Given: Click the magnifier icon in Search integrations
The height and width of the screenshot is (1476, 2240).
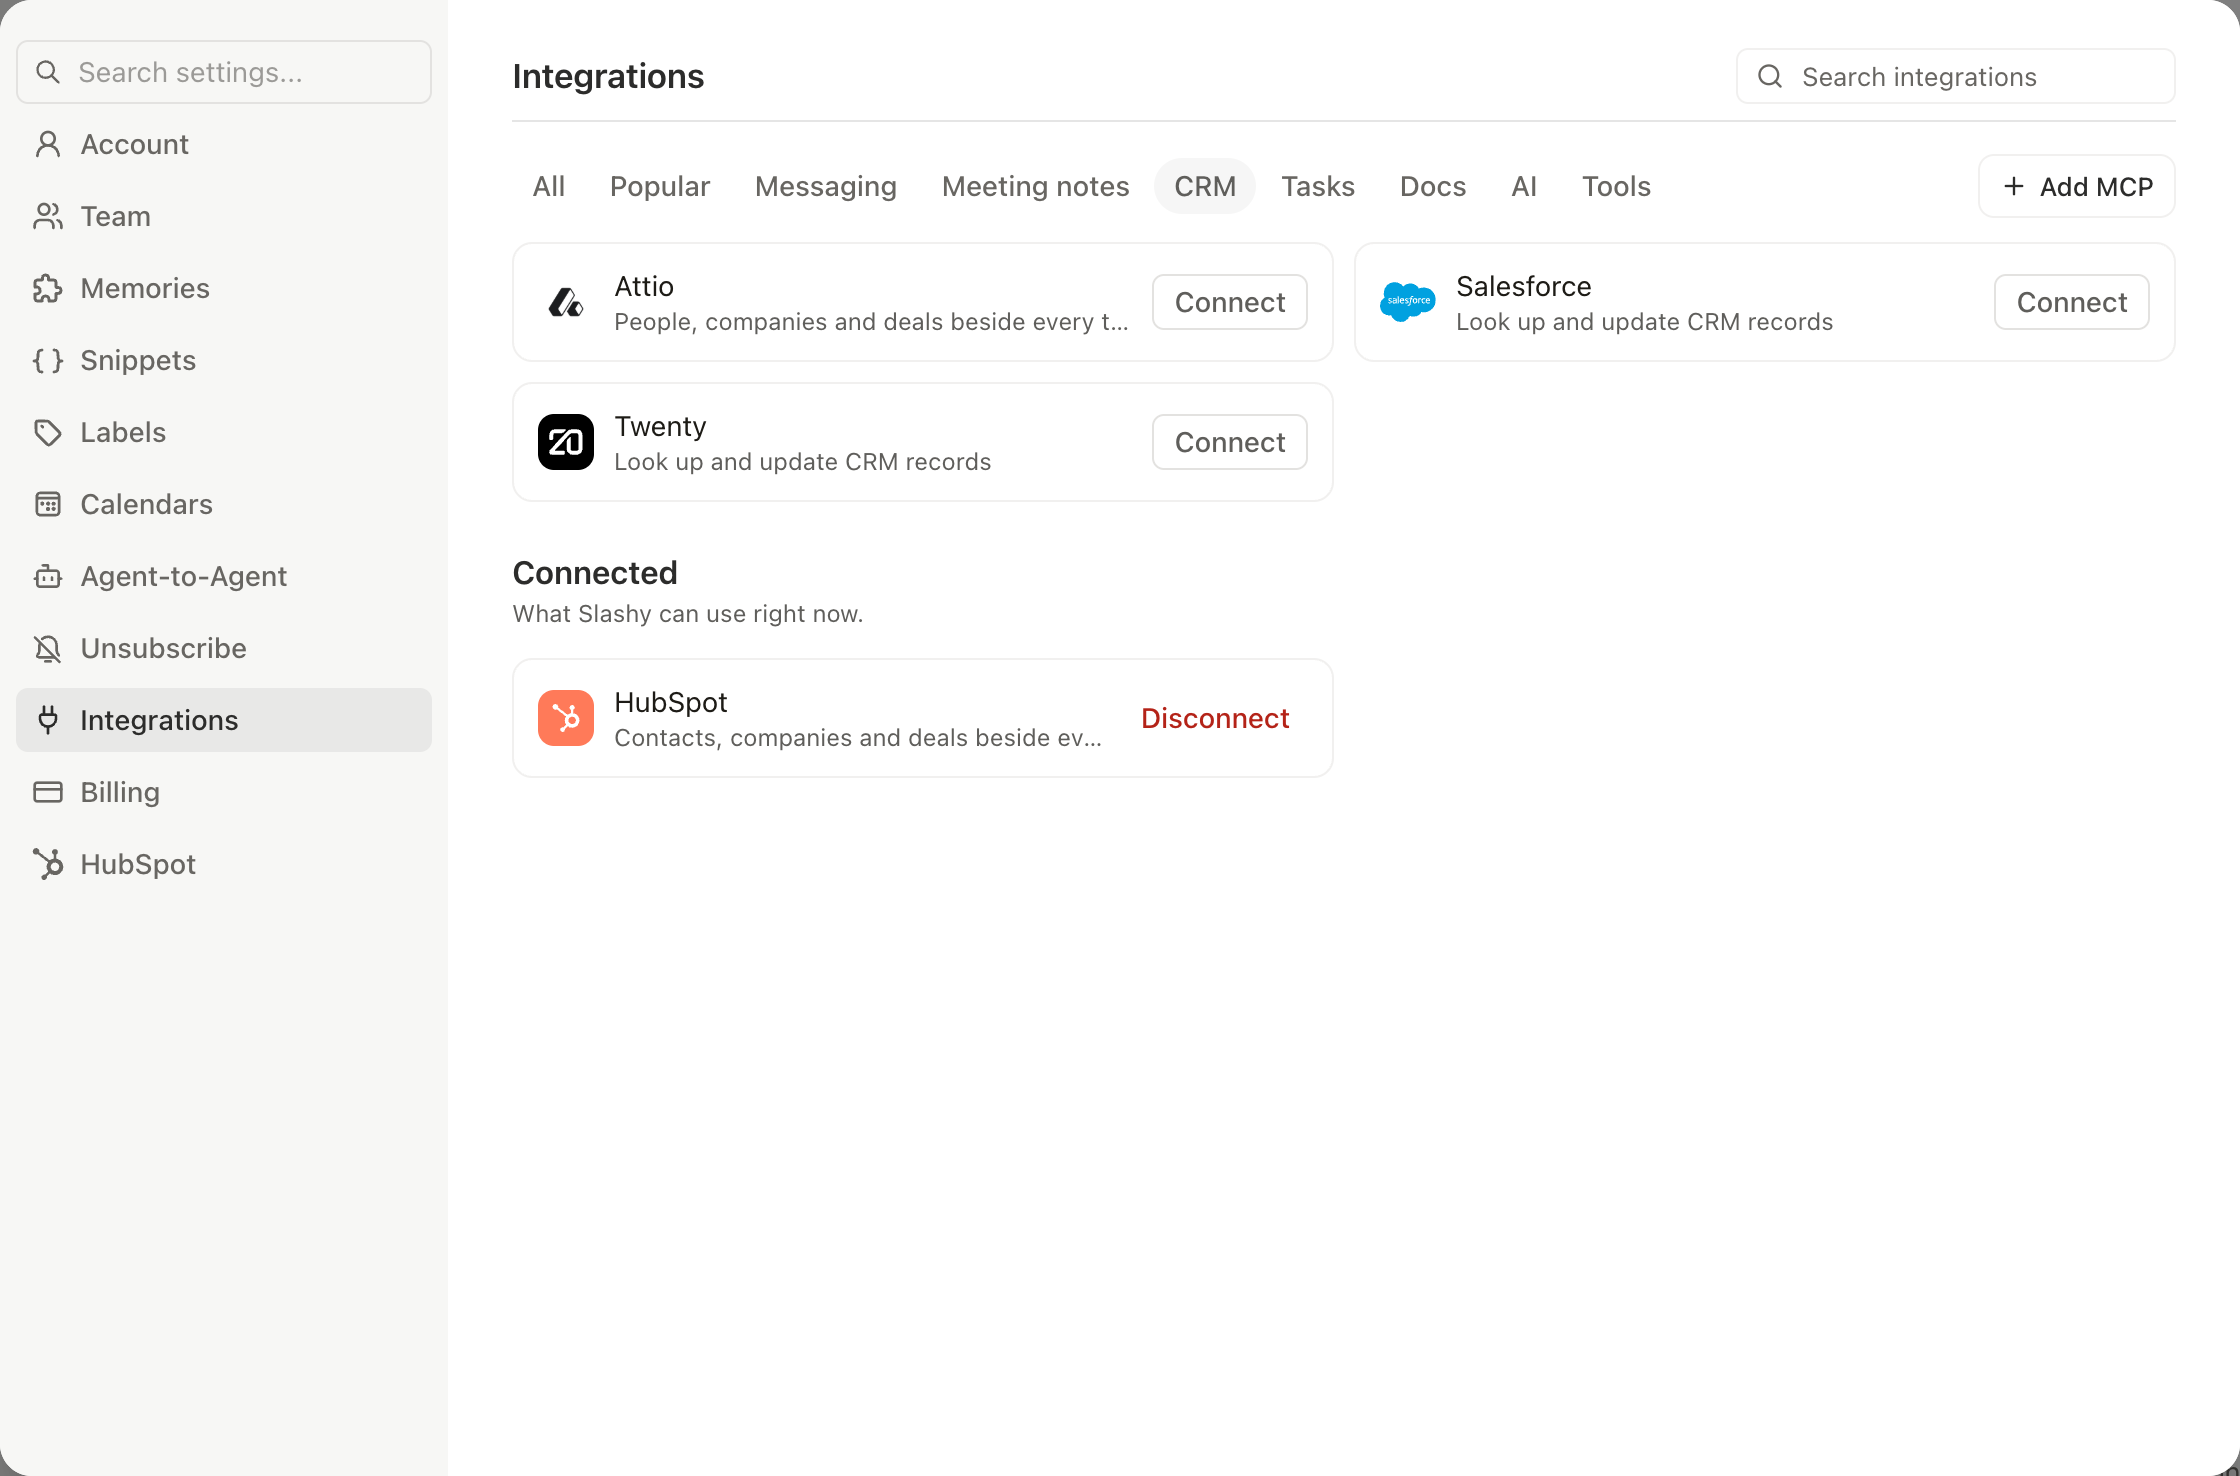Looking at the screenshot, I should [1770, 76].
